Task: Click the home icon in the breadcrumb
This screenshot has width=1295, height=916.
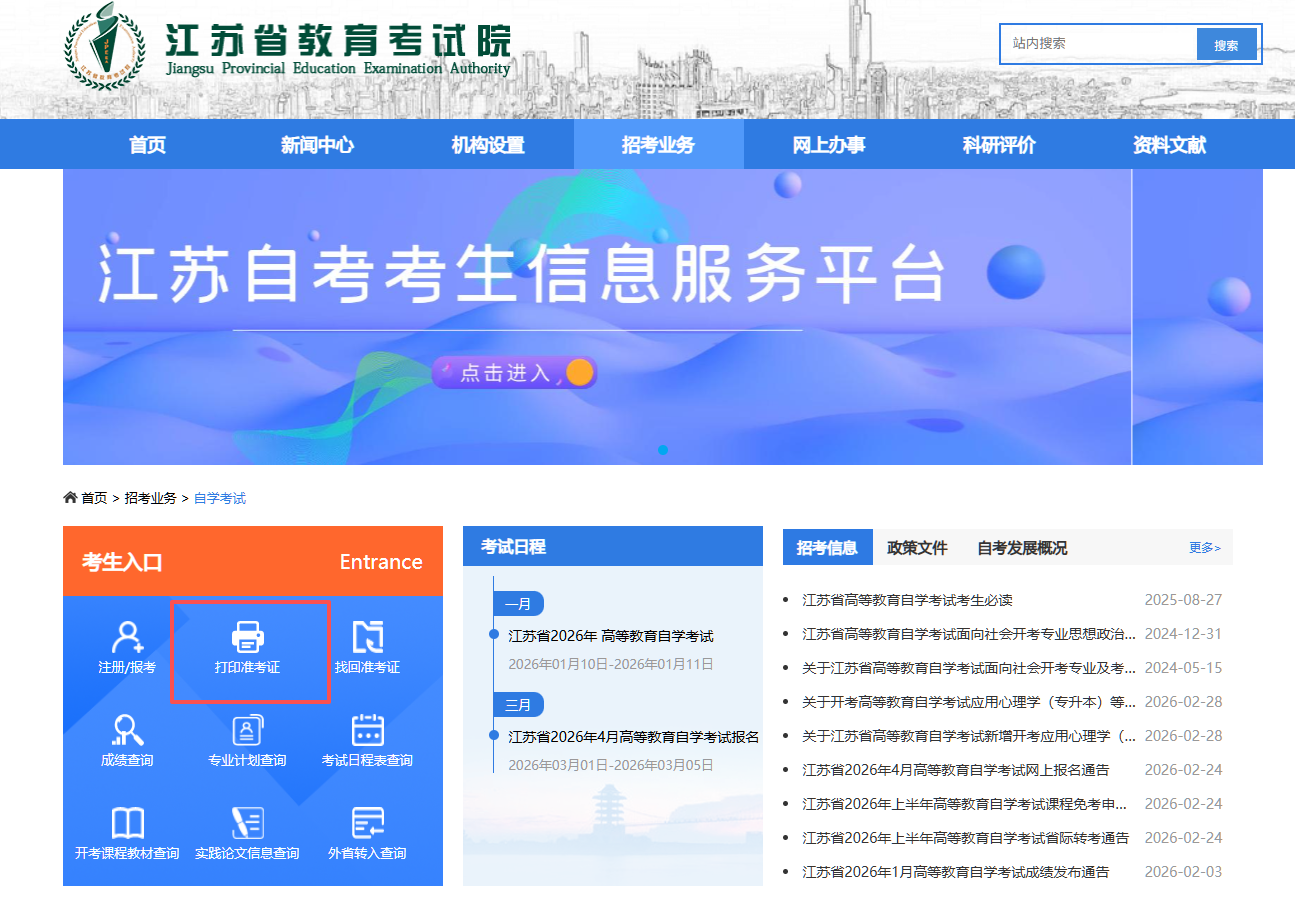Action: point(70,498)
